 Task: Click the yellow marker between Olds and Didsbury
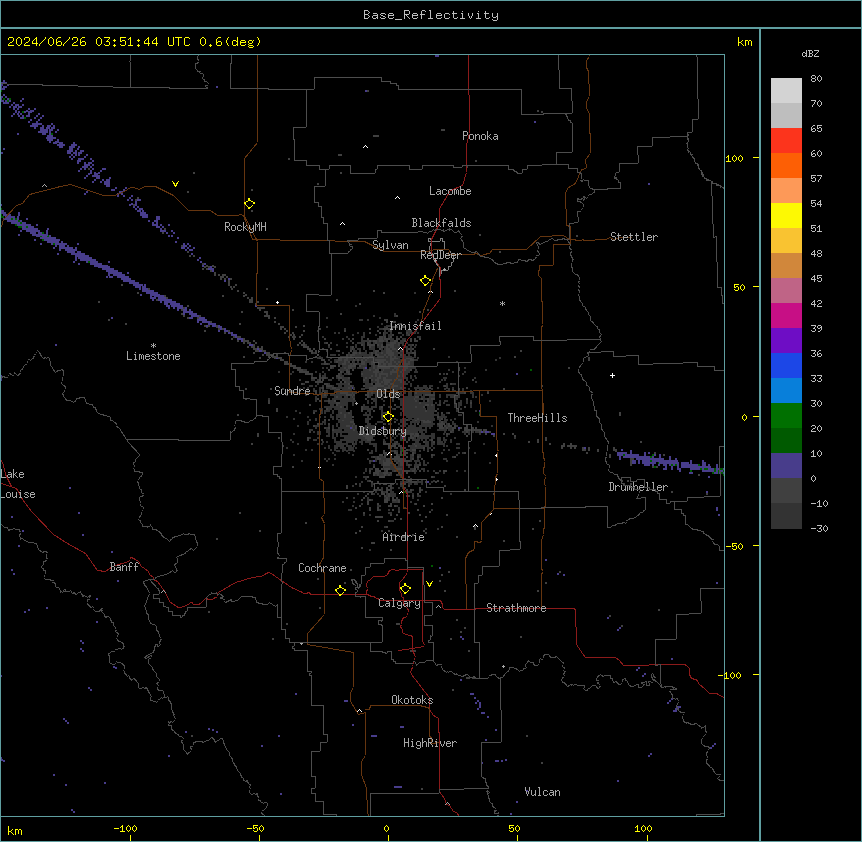[388, 417]
